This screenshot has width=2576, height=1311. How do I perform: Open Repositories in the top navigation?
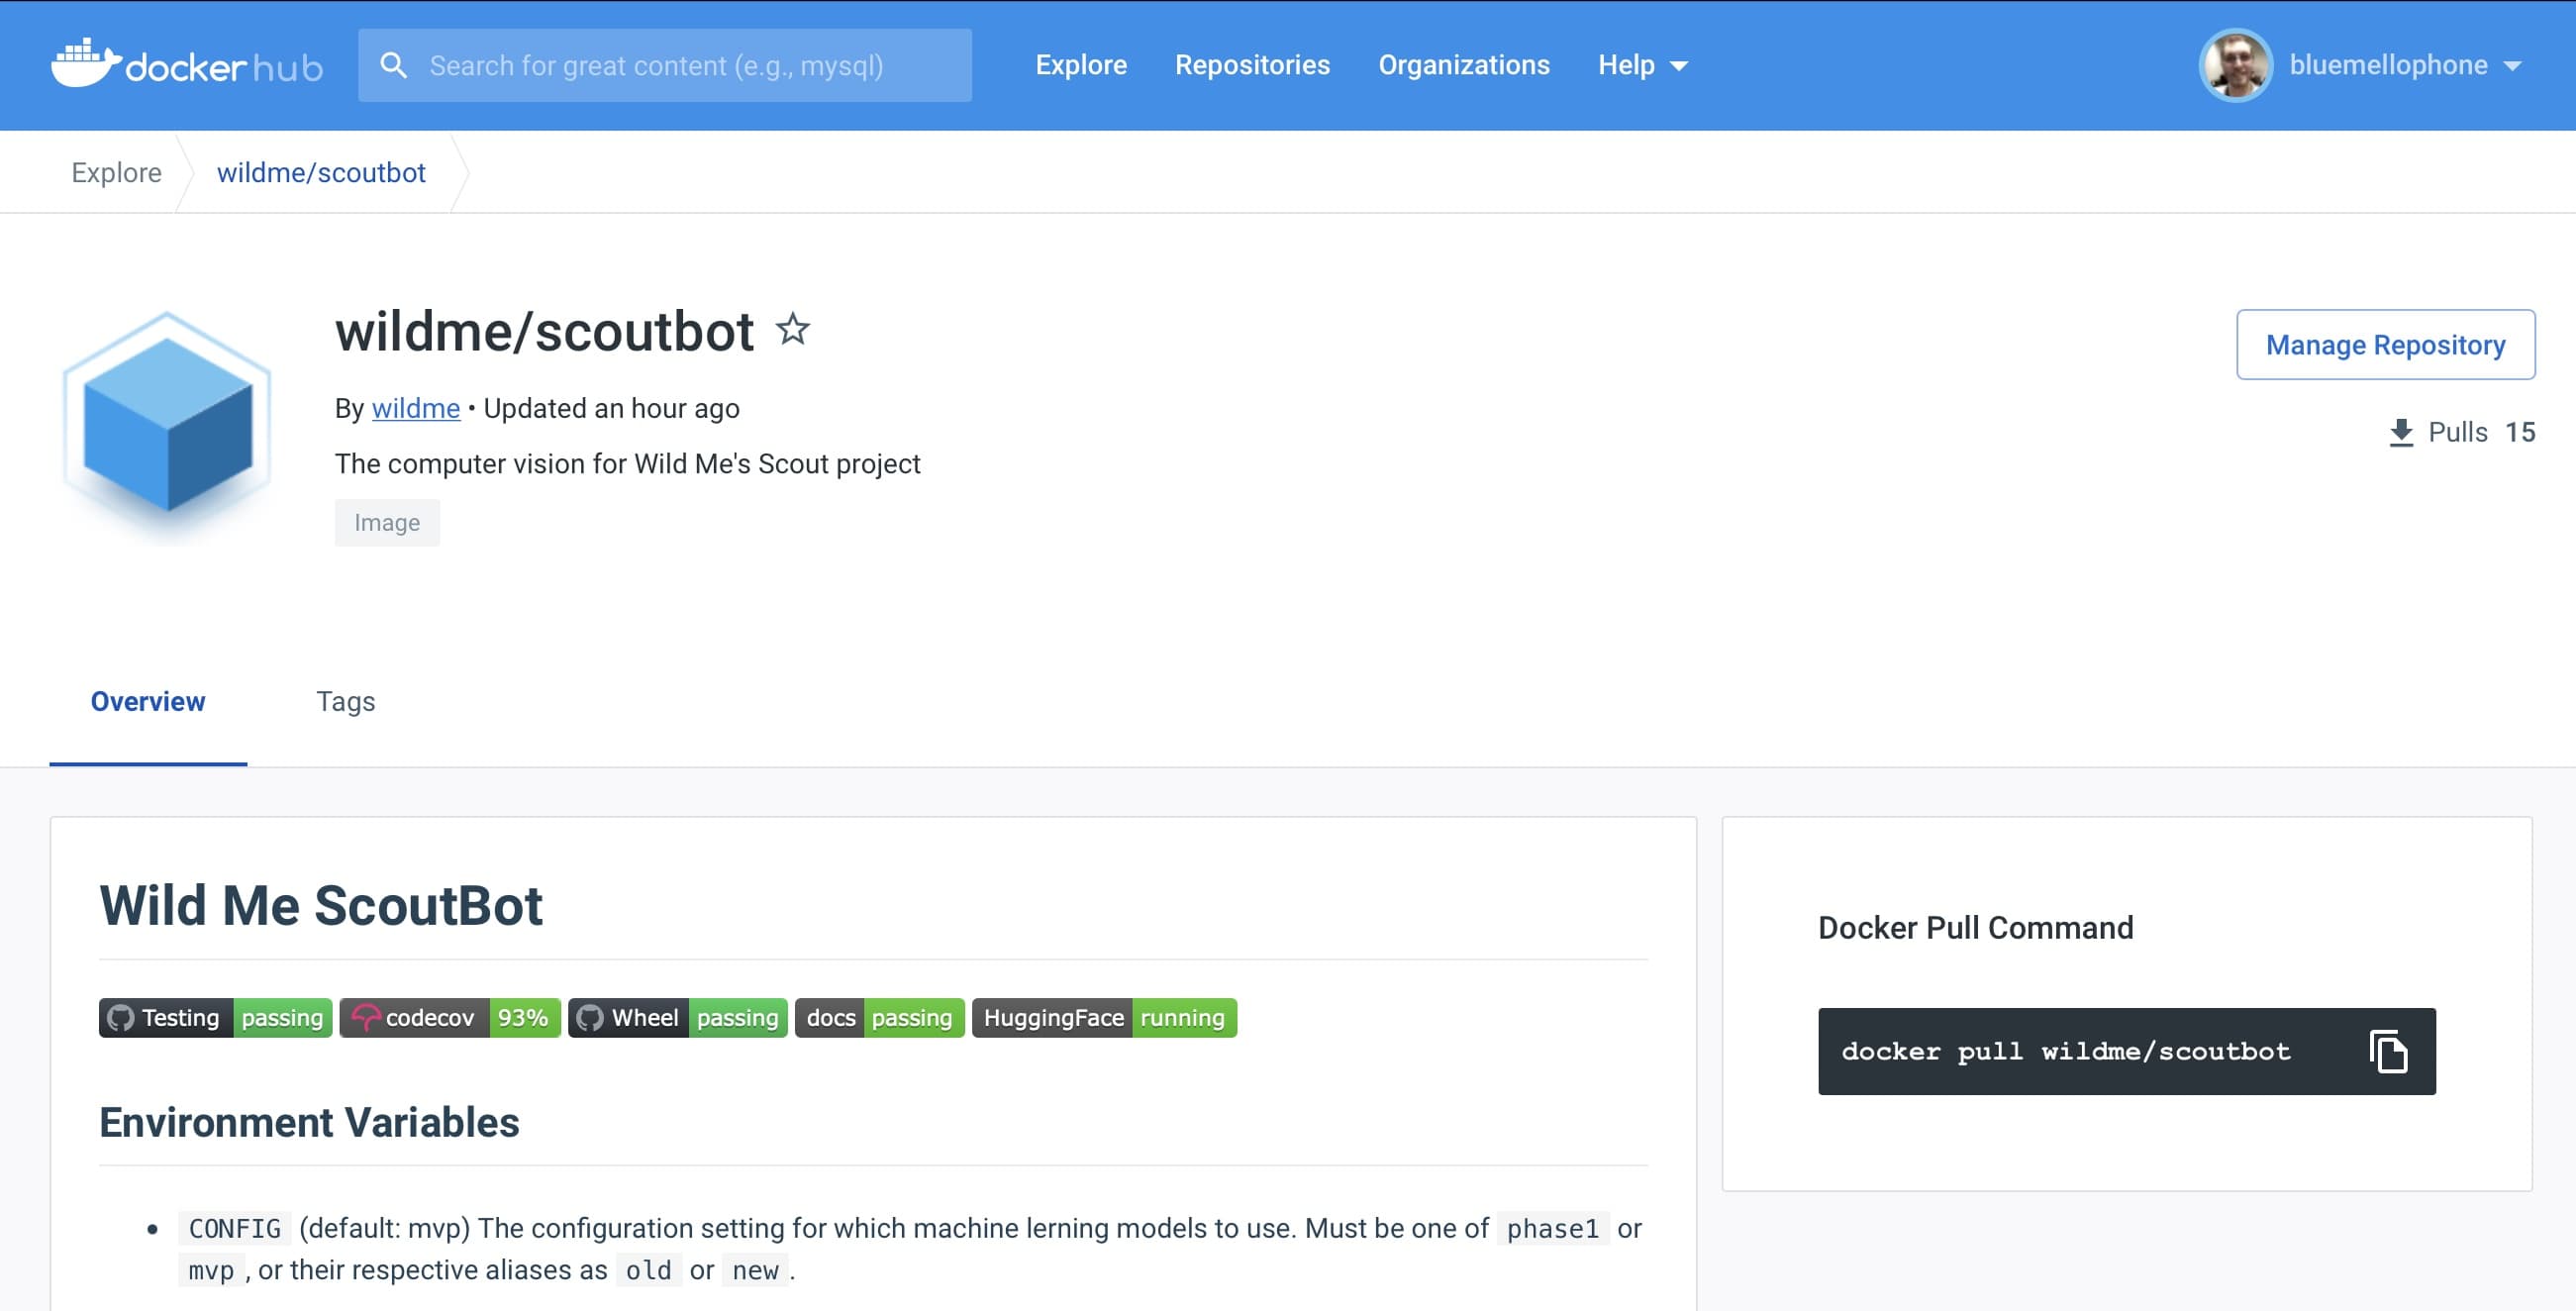point(1252,65)
